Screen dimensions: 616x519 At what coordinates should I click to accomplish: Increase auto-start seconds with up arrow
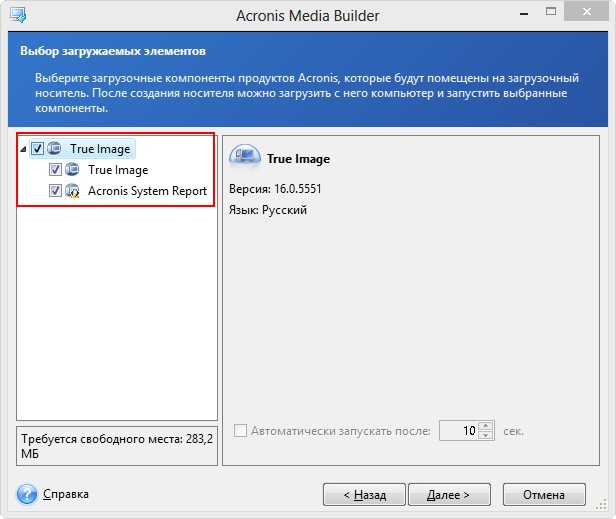[x=486, y=426]
